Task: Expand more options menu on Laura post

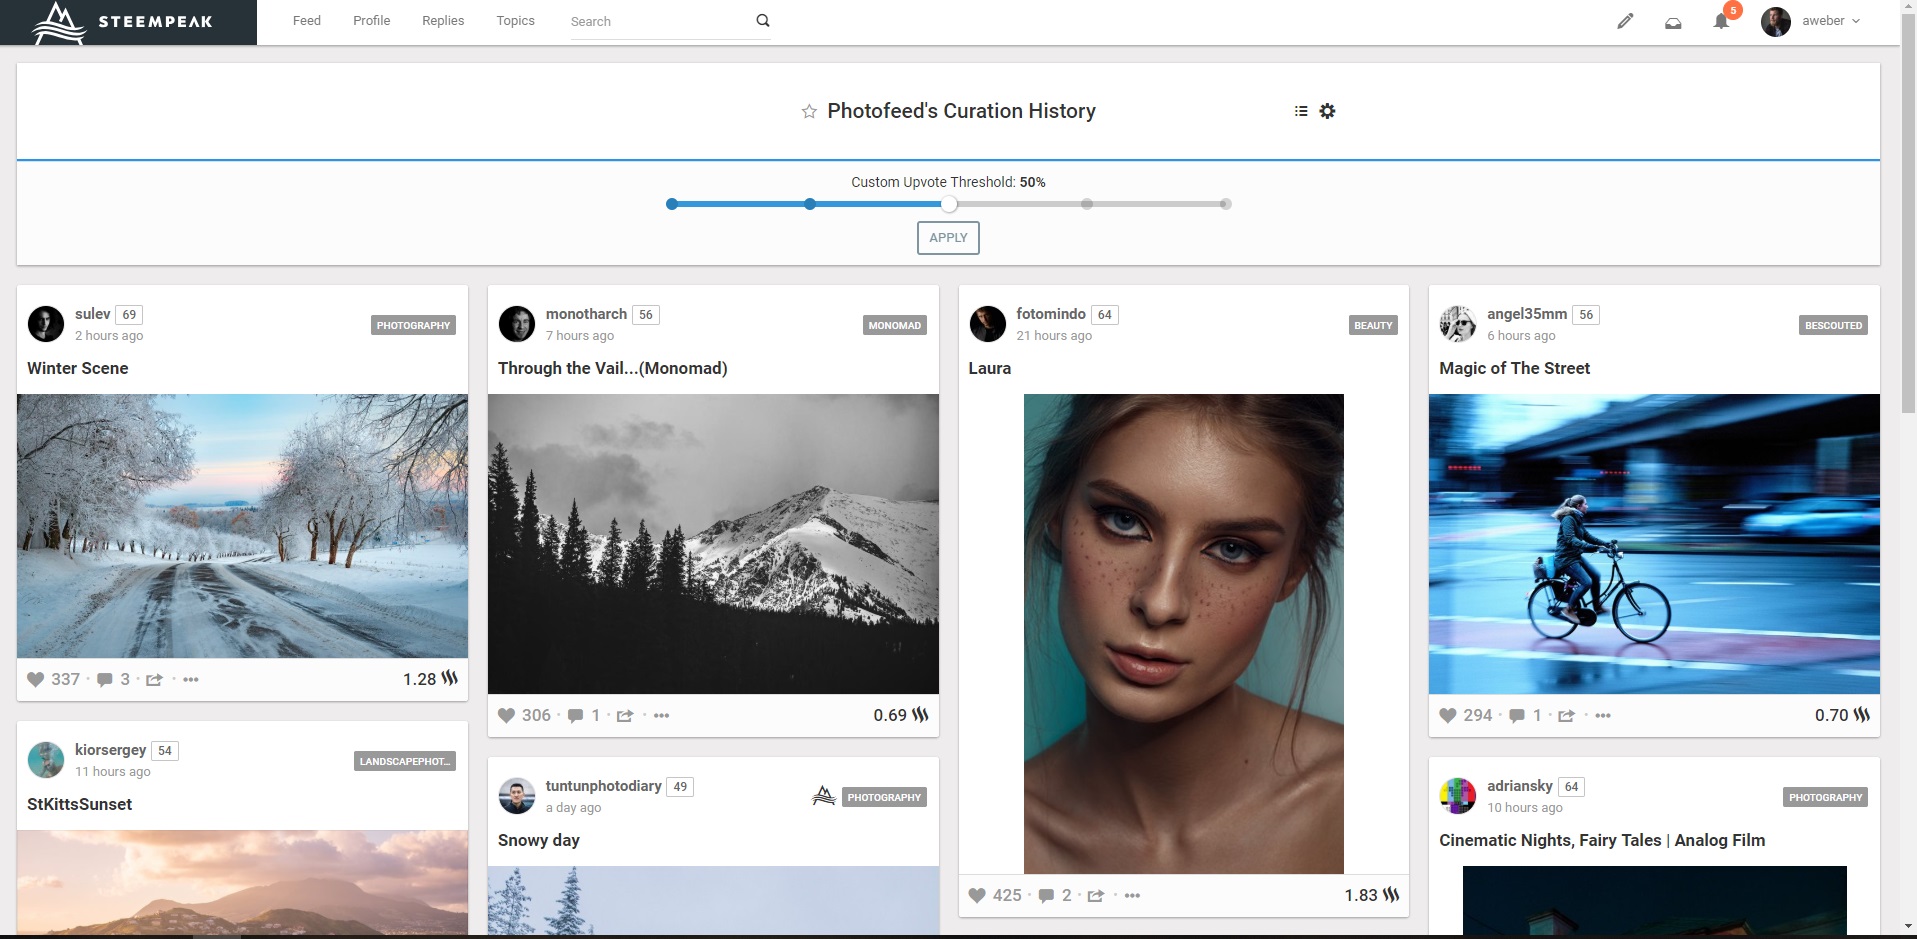Action: [x=1132, y=896]
